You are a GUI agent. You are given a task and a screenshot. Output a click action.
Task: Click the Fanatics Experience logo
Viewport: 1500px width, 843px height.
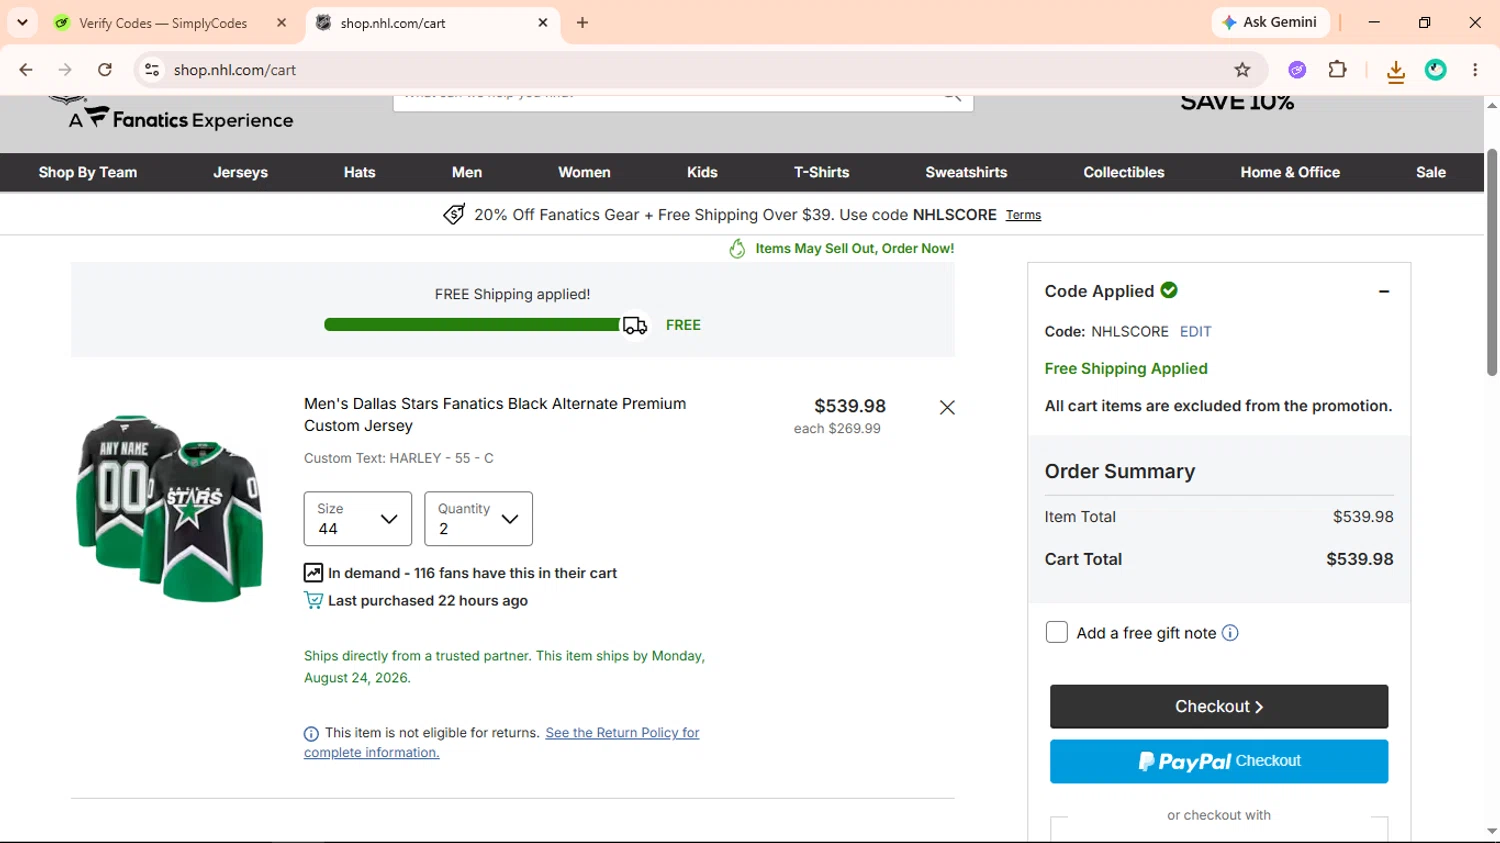point(180,118)
